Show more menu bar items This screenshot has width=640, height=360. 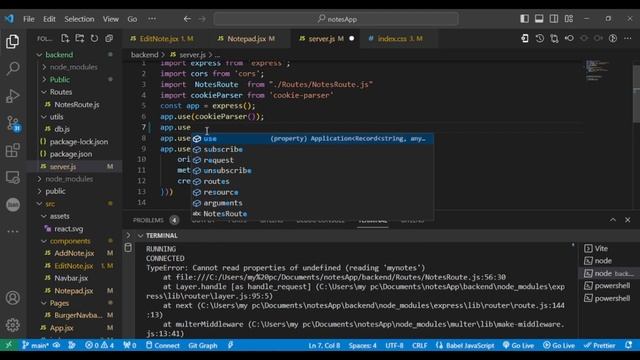click(x=152, y=19)
